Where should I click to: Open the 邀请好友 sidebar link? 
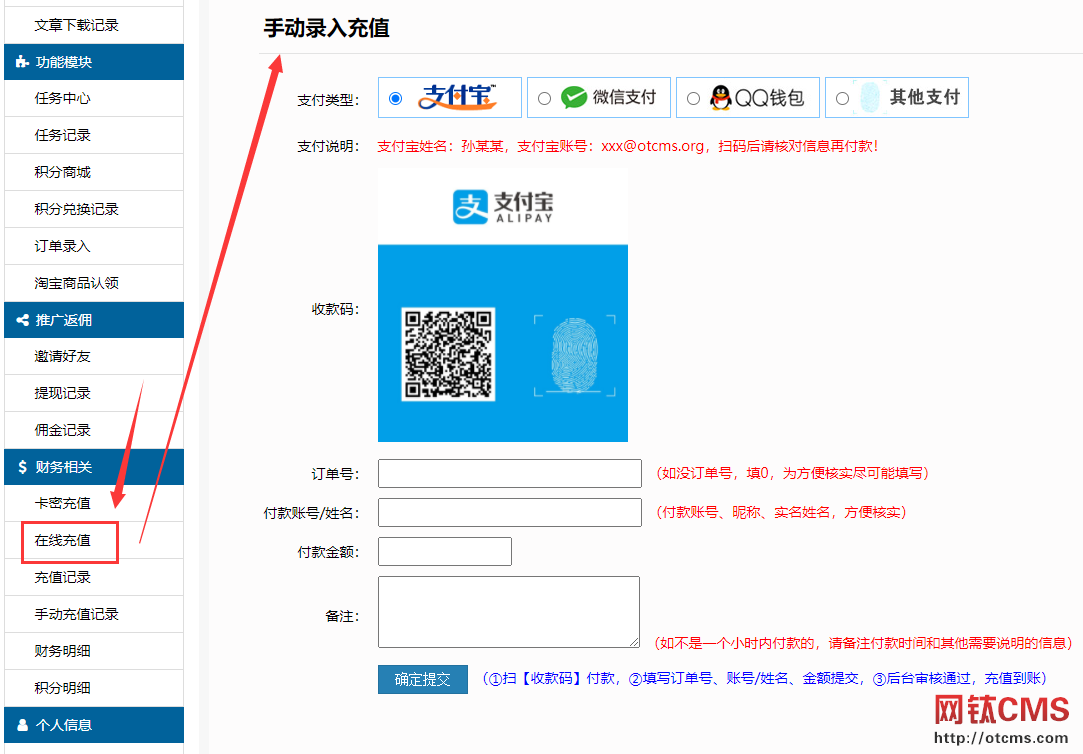click(63, 356)
